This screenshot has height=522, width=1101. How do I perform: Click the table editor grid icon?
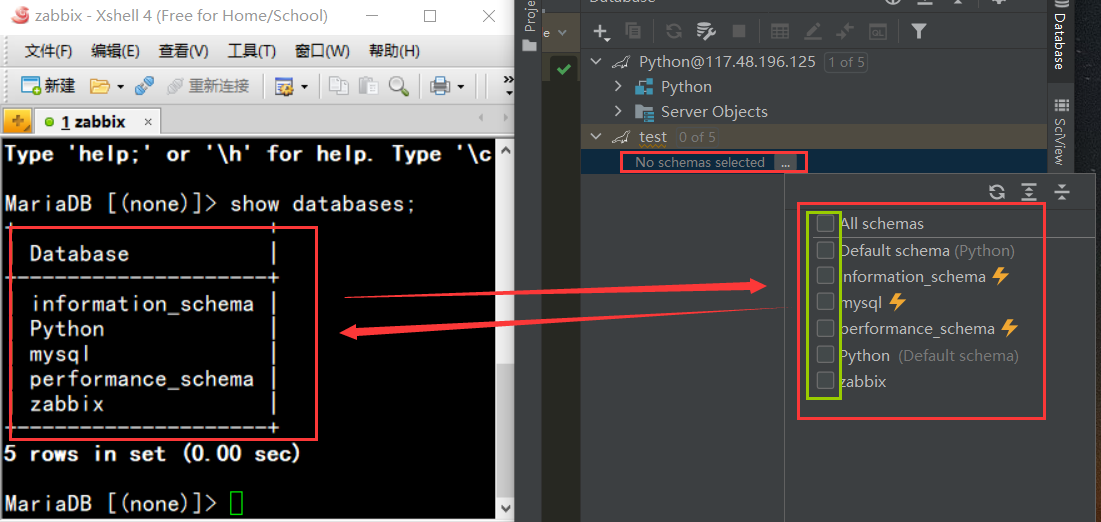tap(779, 31)
